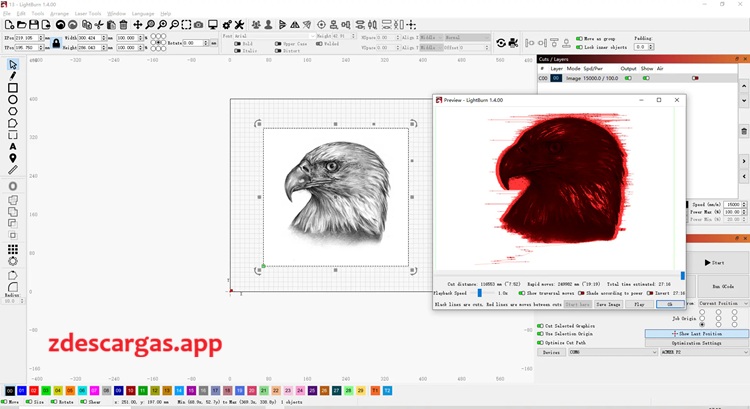
Task: Open the Laser Tools menu
Action: [88, 13]
